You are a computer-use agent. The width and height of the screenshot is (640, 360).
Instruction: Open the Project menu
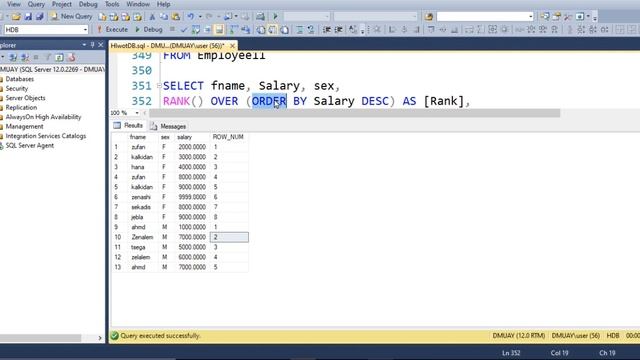(62, 4)
